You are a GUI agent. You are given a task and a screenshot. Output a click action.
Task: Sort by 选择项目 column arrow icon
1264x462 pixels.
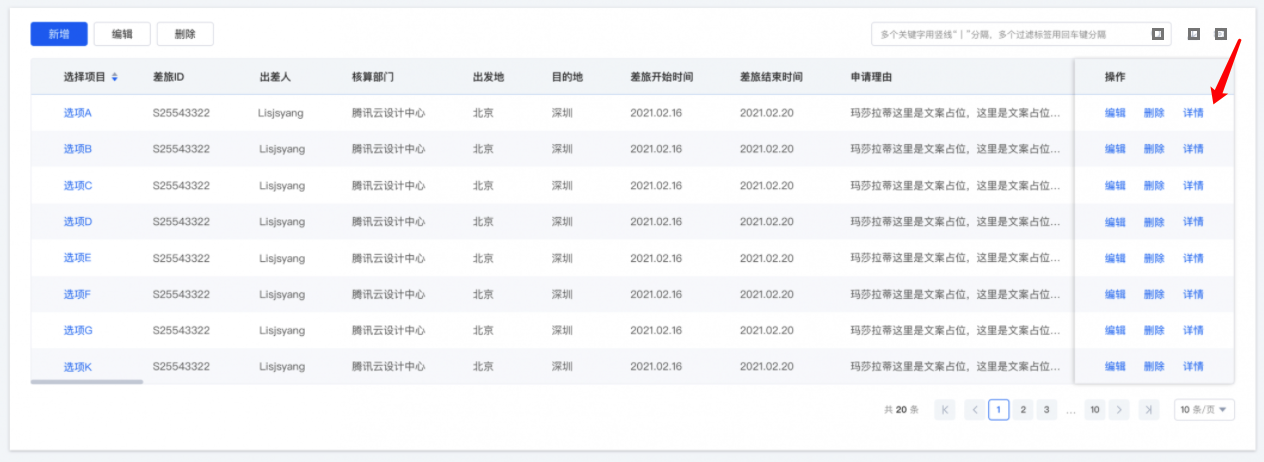tap(115, 77)
